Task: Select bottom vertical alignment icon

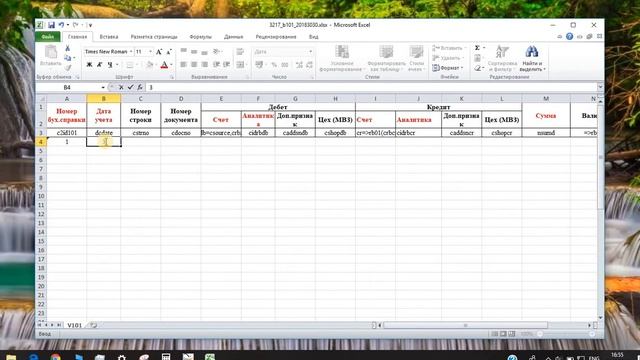Action: 204,51
